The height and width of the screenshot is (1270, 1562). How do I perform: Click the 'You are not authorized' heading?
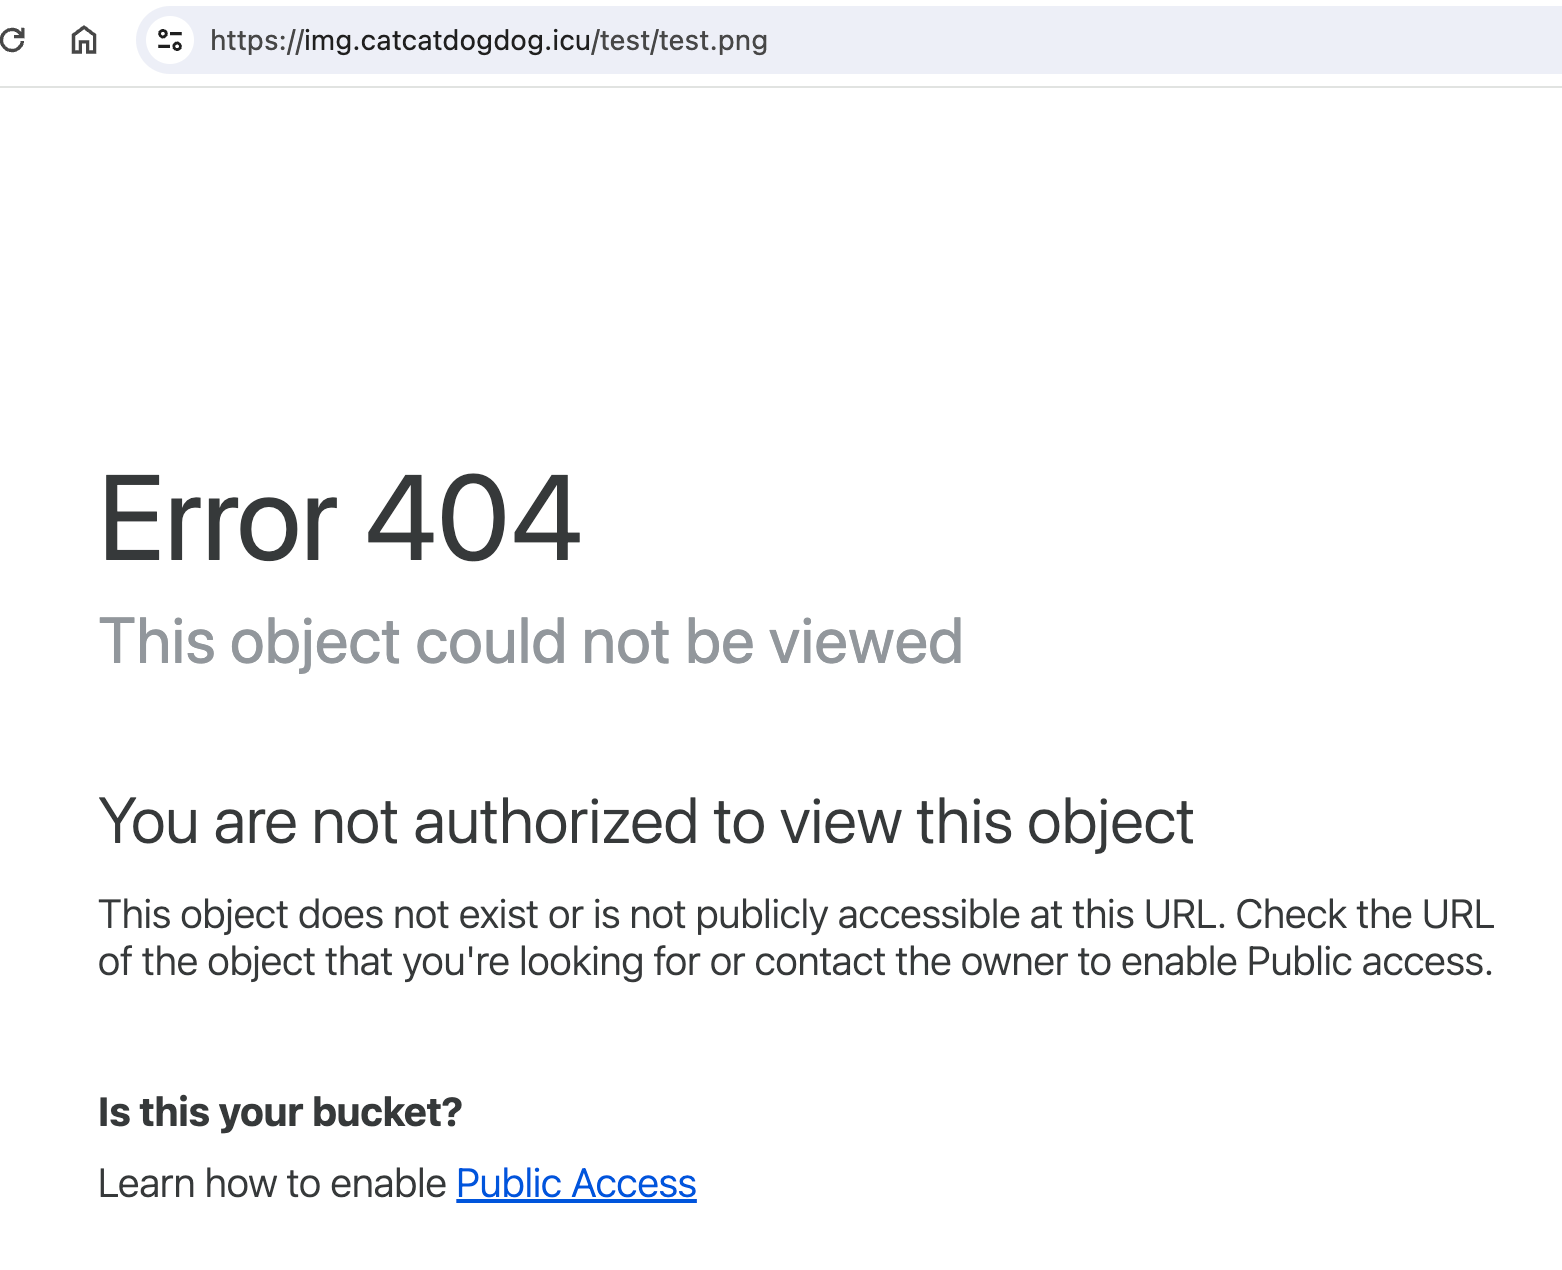645,822
